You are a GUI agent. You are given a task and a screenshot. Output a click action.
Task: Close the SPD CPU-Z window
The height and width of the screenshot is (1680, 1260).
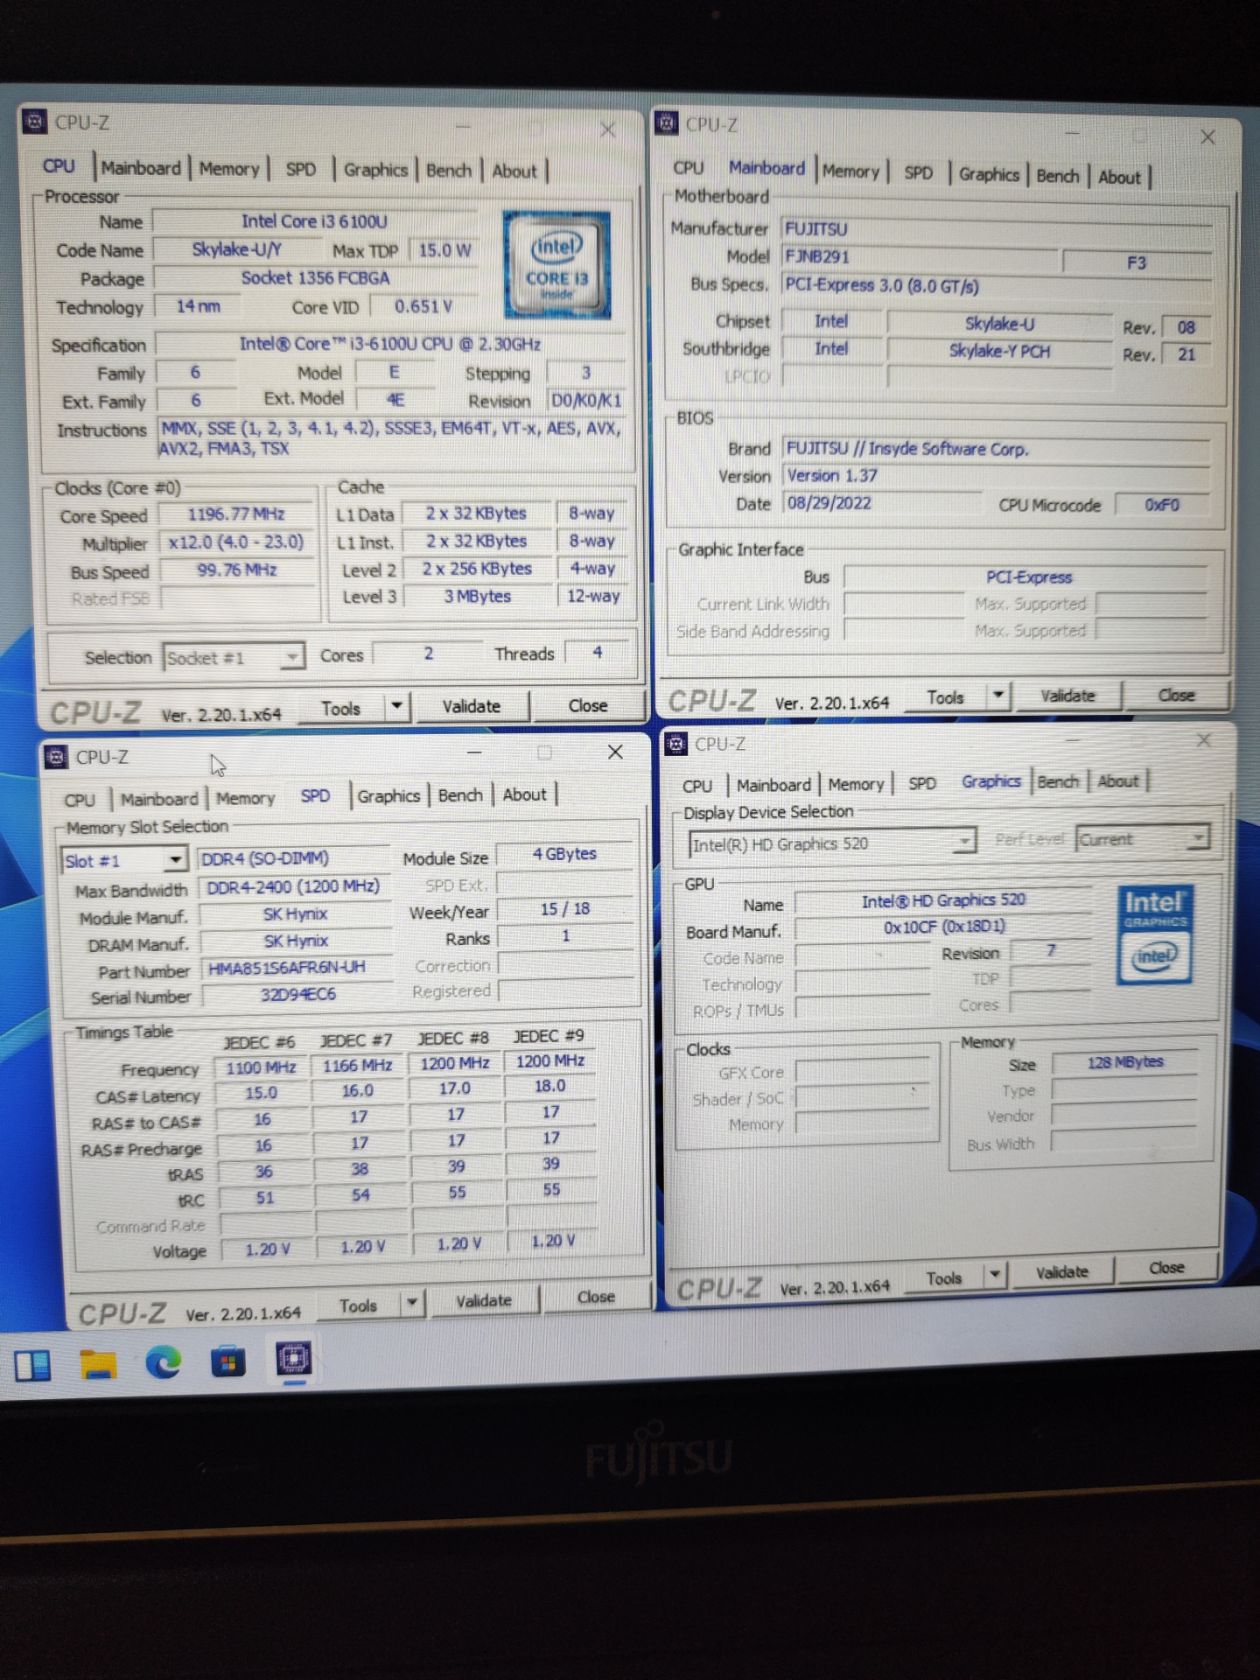615,752
